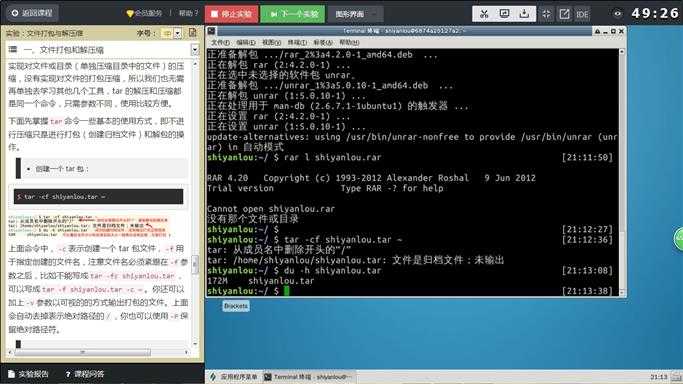The height and width of the screenshot is (384, 683).
Task: Open the tar command screenshot thumbnail
Action: click(x=89, y=226)
